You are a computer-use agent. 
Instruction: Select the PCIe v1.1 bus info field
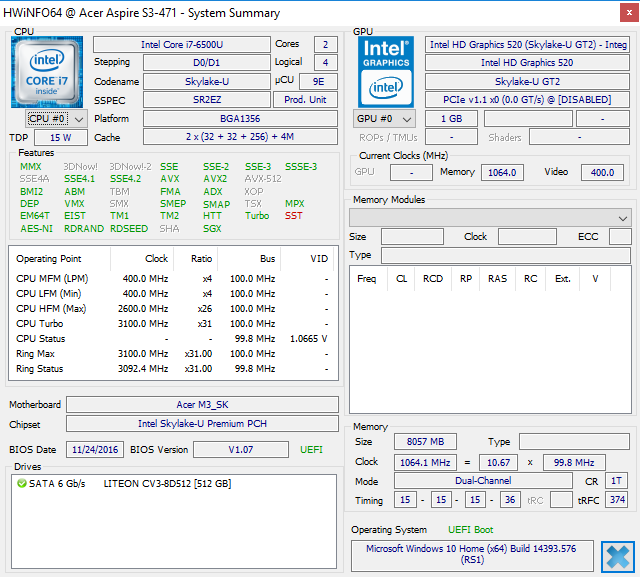[527, 100]
